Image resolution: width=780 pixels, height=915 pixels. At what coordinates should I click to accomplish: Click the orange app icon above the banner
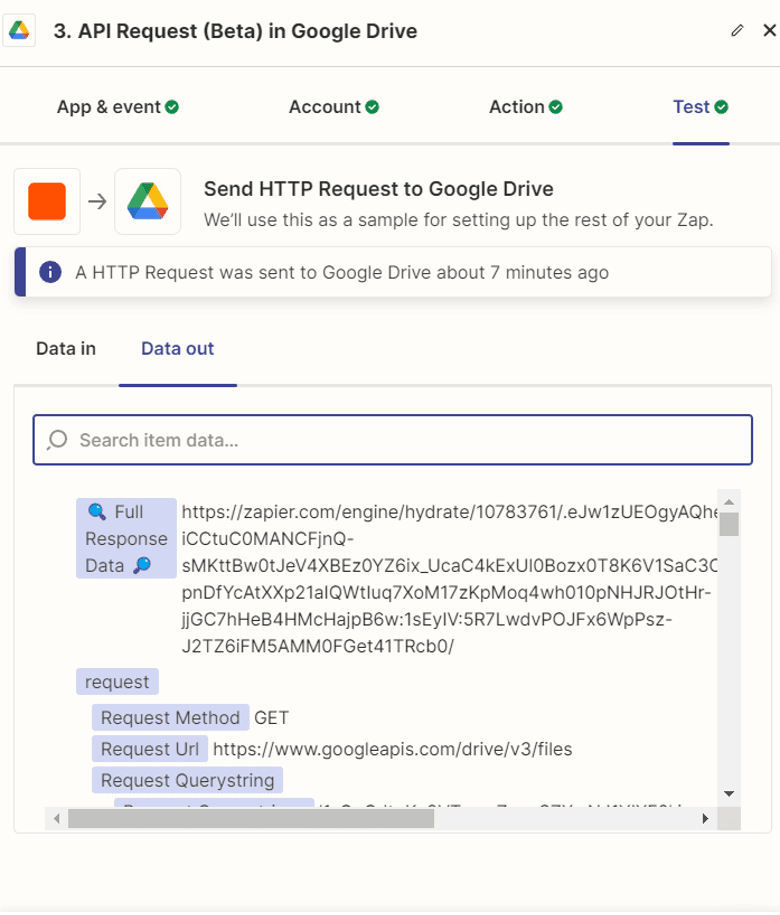[x=46, y=200]
